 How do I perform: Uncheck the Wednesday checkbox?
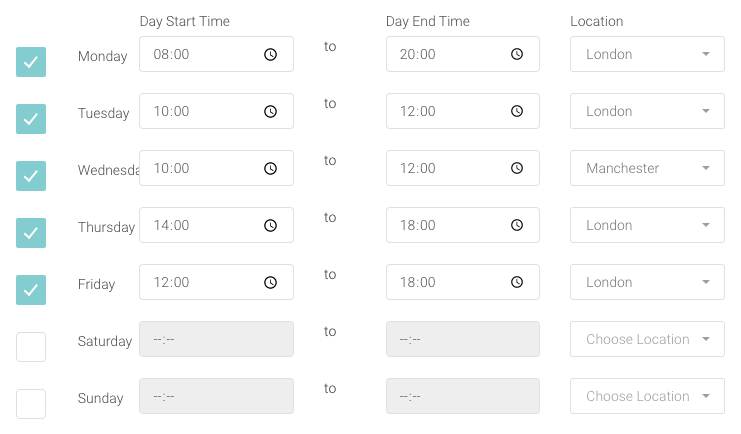(x=31, y=176)
